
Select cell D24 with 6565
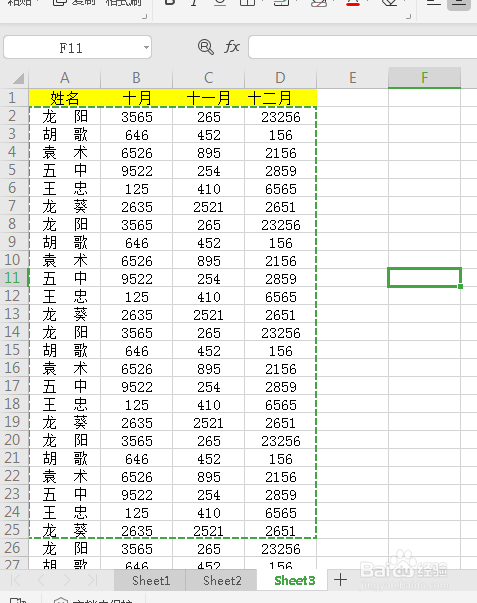280,512
